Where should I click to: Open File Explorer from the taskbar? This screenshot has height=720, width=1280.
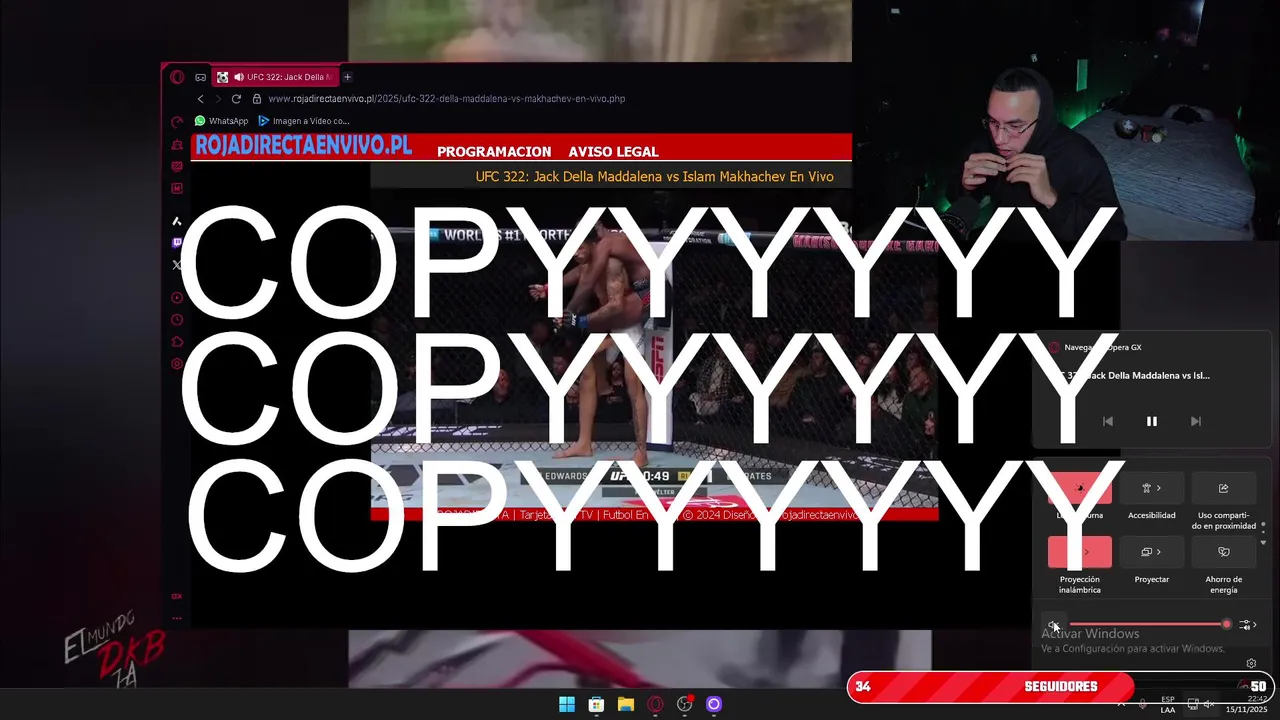(626, 704)
